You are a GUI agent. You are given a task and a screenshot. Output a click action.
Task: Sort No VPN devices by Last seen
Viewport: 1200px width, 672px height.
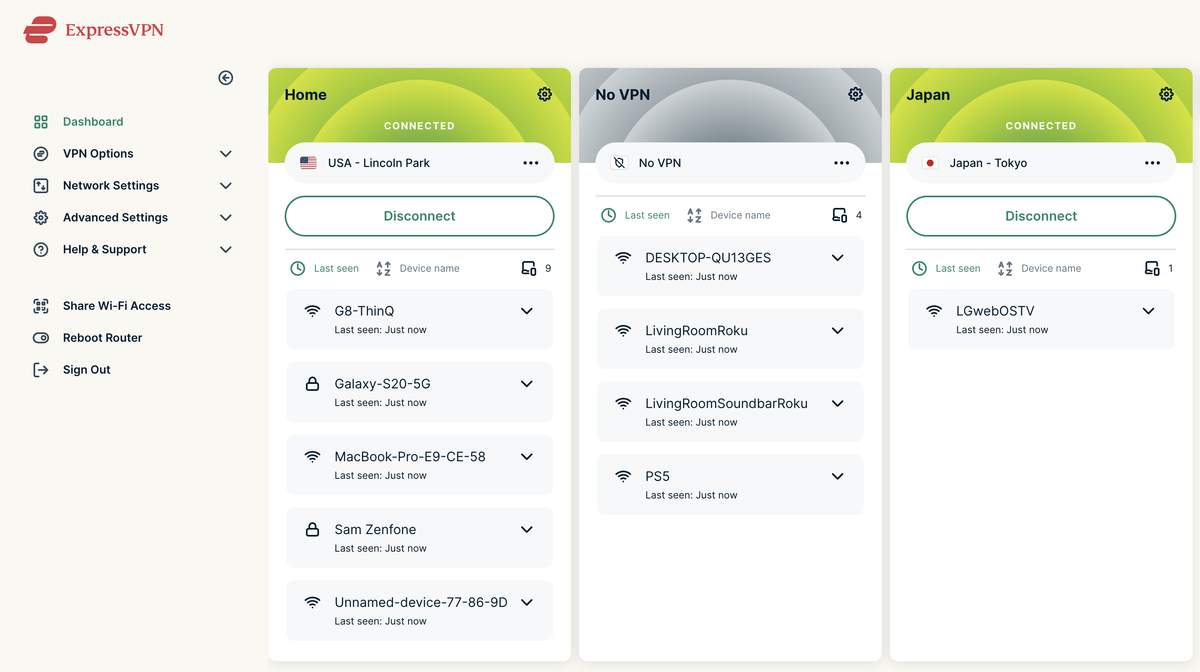coord(636,216)
